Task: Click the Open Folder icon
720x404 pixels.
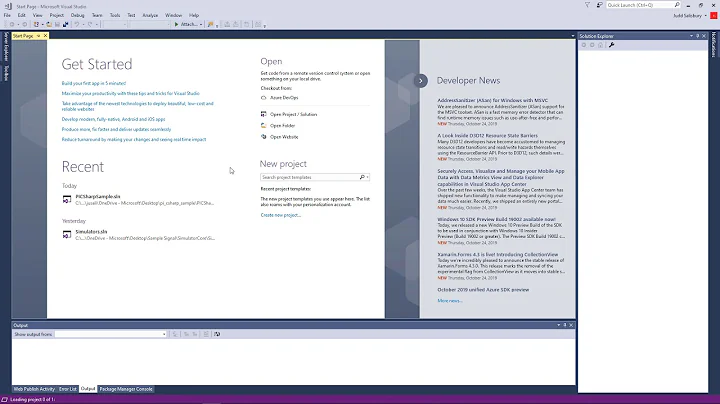Action: point(264,125)
